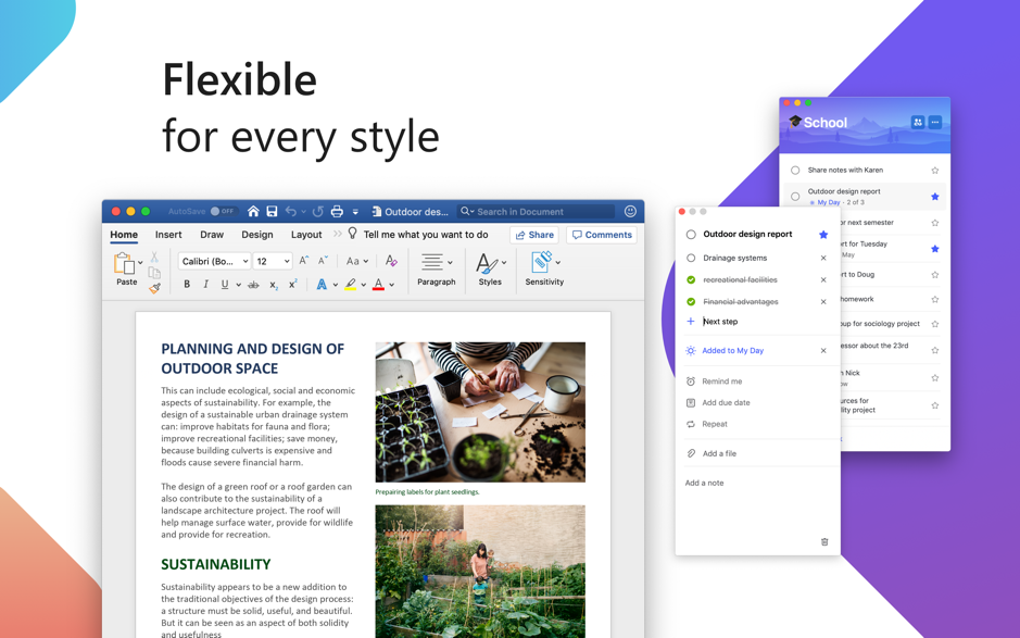Check off the Drainage systems step

(x=691, y=258)
